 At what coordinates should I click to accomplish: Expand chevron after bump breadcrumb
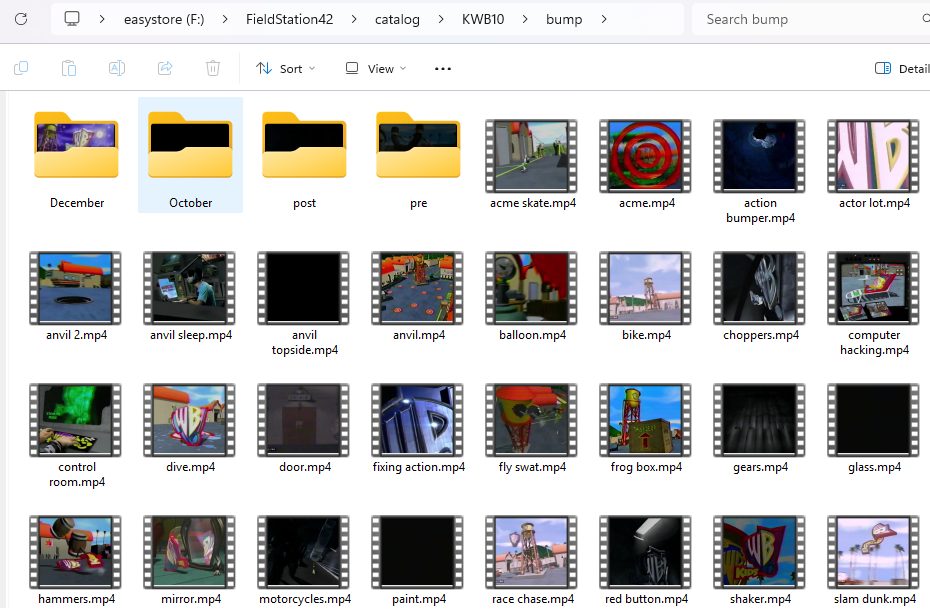point(604,19)
